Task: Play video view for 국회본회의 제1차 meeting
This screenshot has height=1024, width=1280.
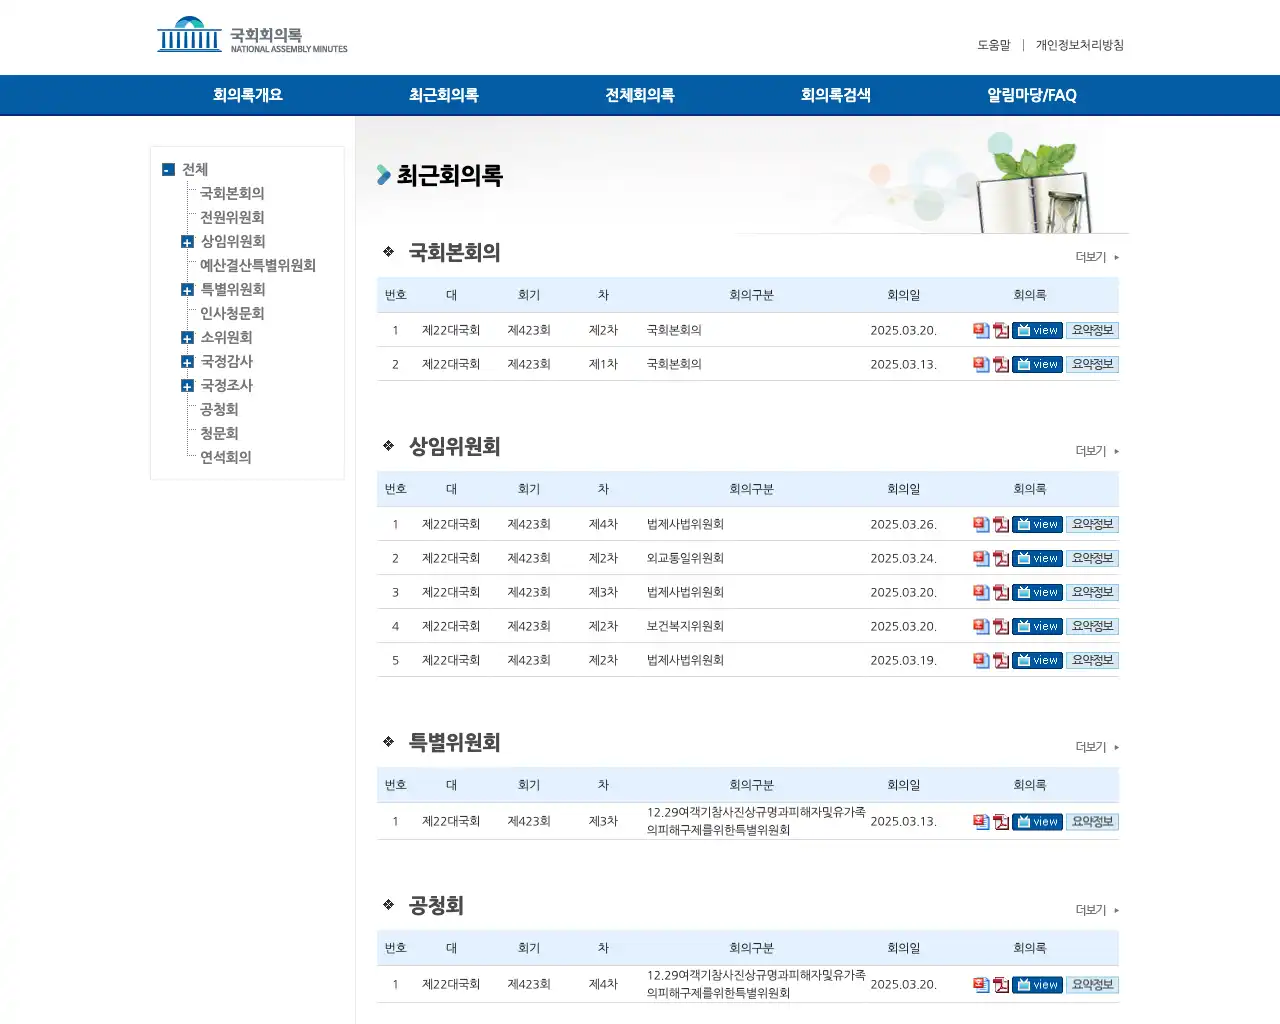Action: tap(1037, 364)
